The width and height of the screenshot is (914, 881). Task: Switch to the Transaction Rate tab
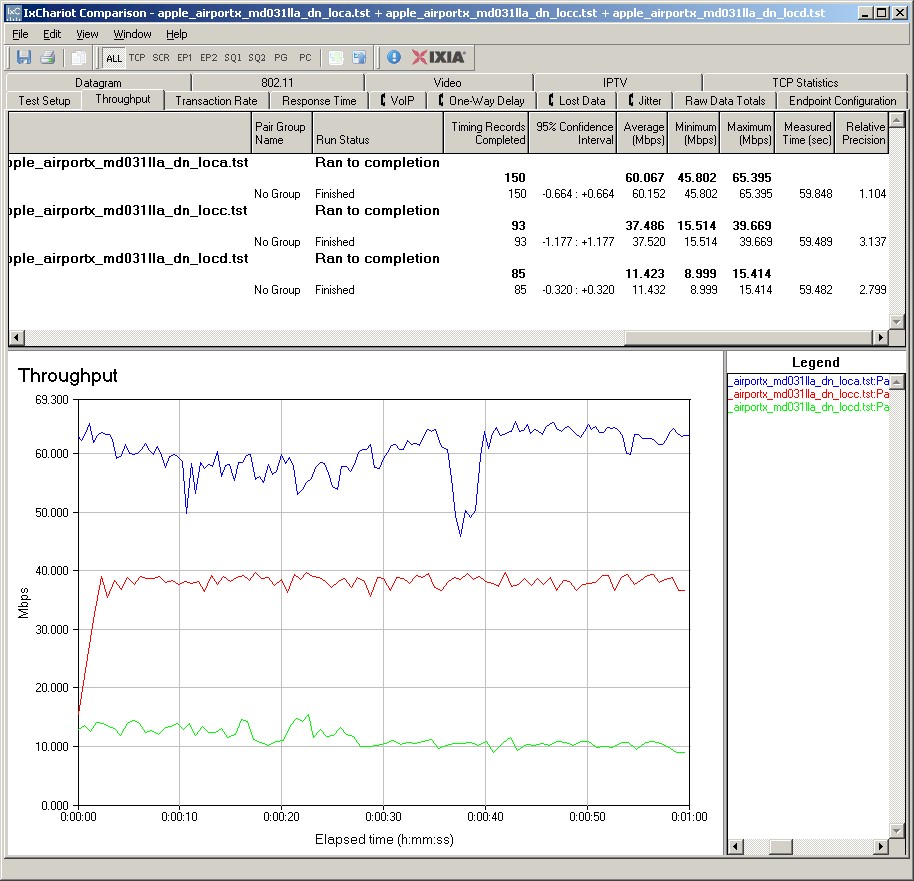tap(216, 101)
